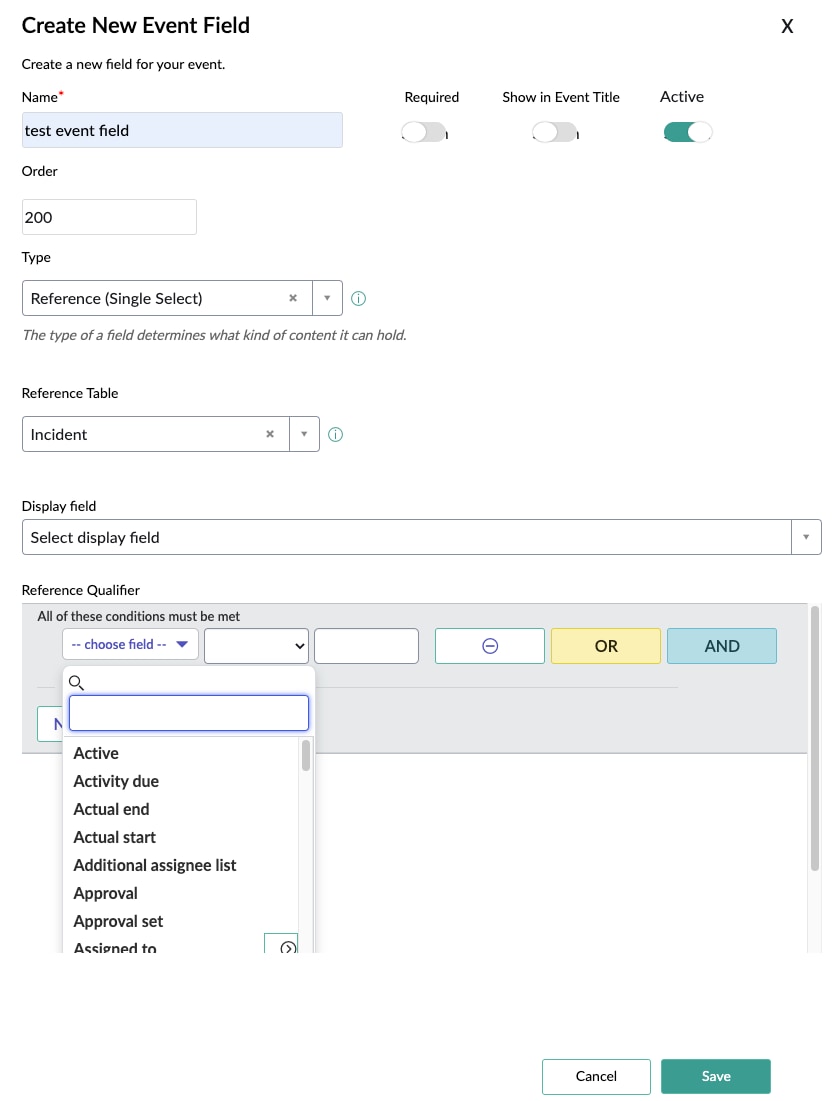Click OR to add an alternate condition
Viewport: 832px width, 1101px height.
pos(605,645)
